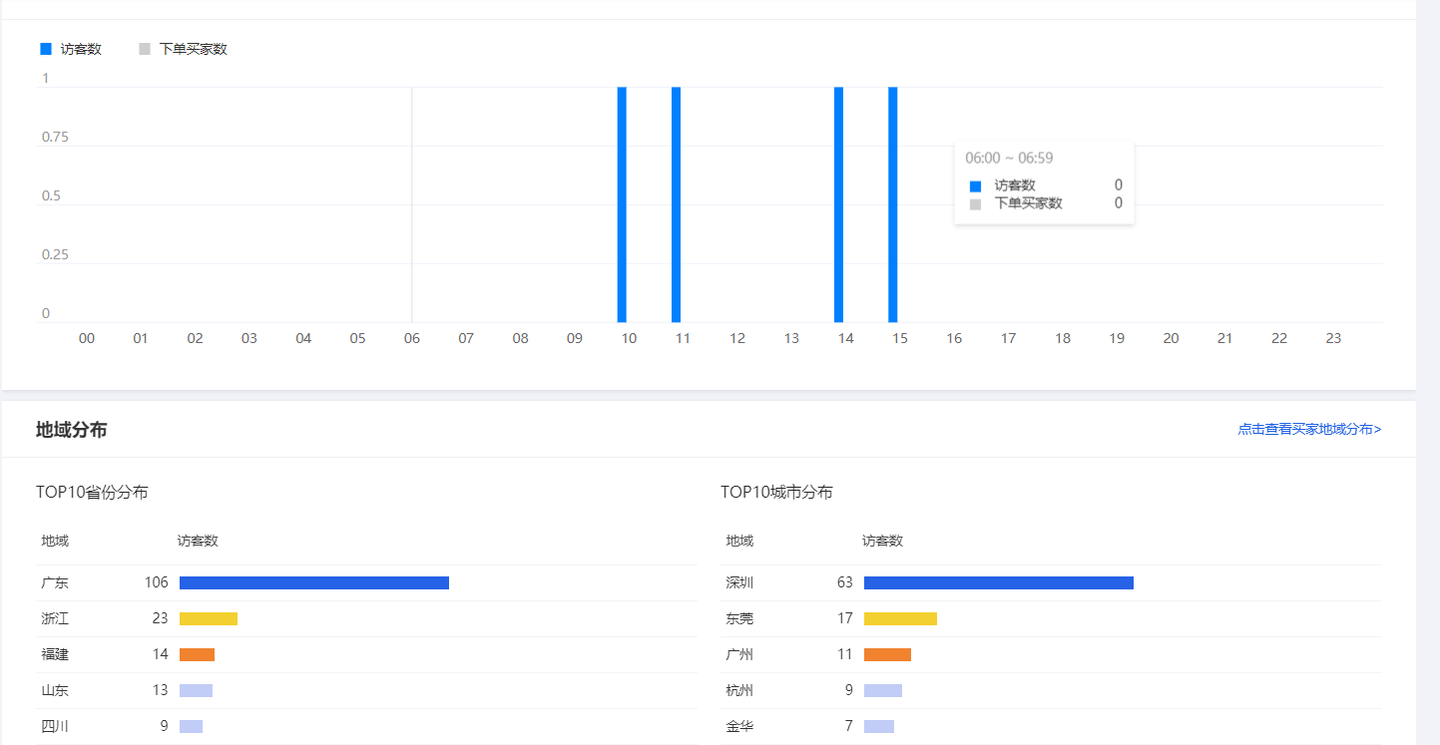Select the 广东 province row label
The image size is (1440, 745).
click(x=55, y=583)
